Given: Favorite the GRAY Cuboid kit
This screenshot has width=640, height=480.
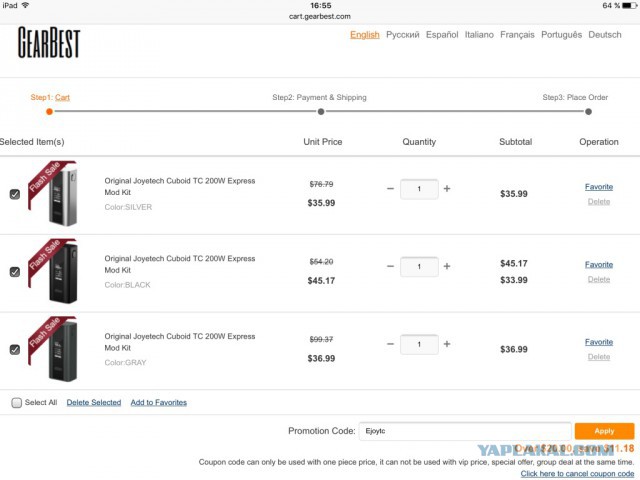Looking at the screenshot, I should 599,342.
